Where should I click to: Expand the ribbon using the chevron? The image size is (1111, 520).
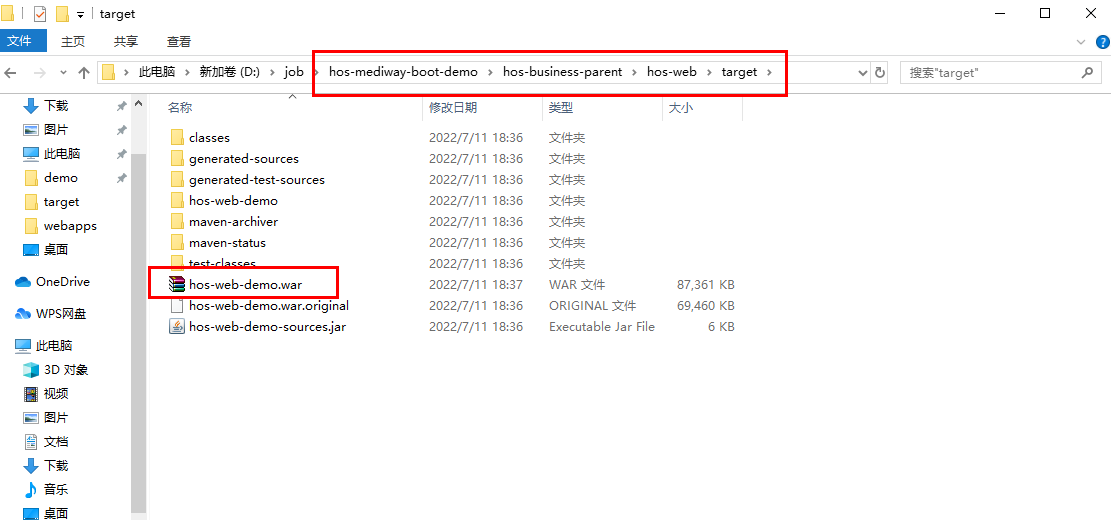pyautogui.click(x=1079, y=42)
